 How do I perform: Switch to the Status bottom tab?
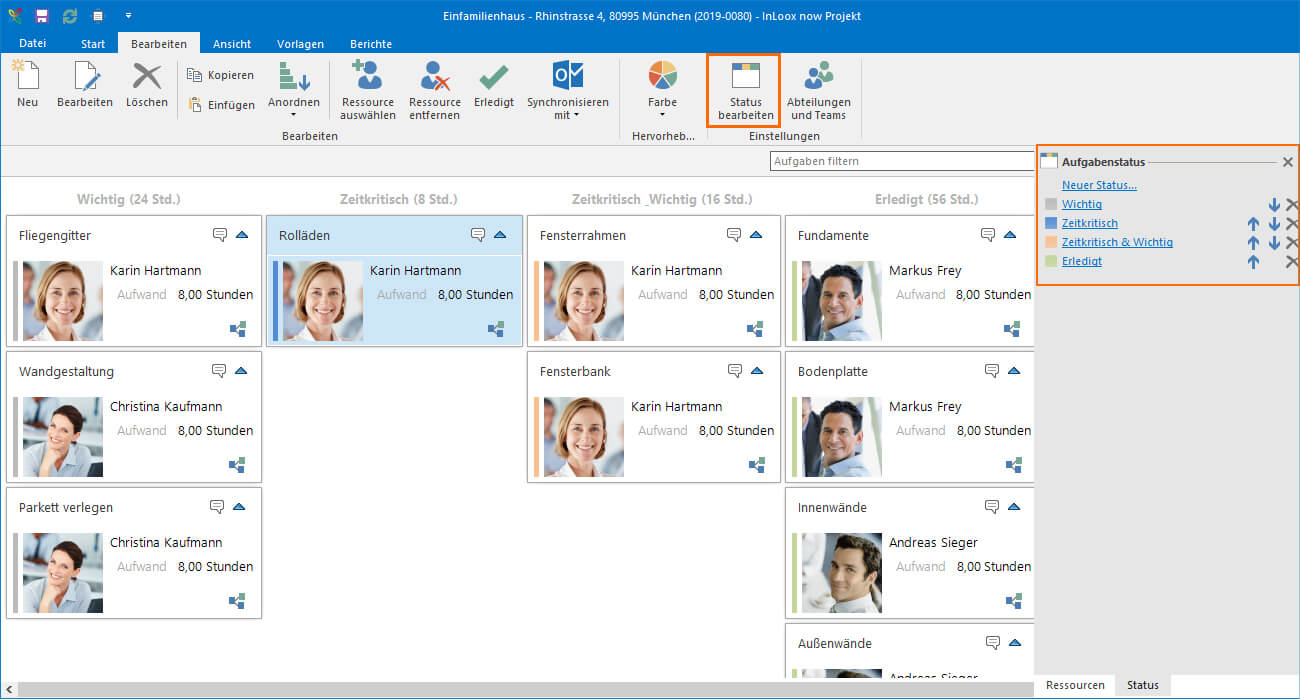[1142, 685]
